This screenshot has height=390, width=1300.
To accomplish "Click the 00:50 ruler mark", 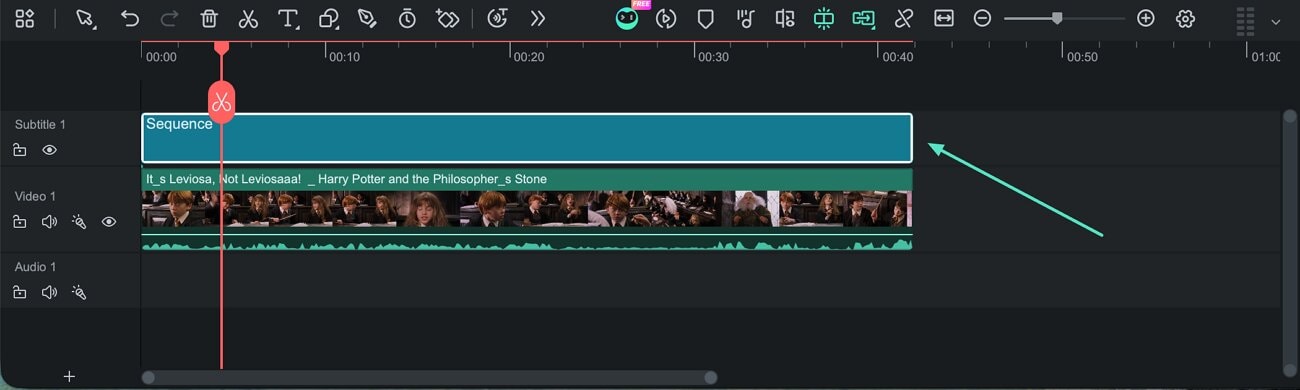I will tap(1082, 57).
